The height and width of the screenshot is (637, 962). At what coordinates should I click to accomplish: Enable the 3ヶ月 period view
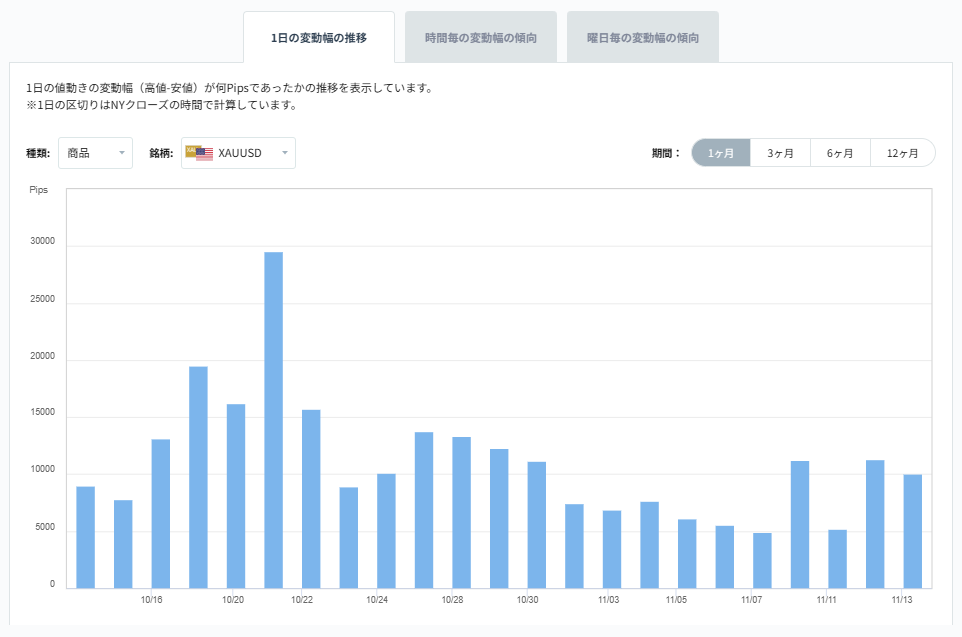[781, 152]
